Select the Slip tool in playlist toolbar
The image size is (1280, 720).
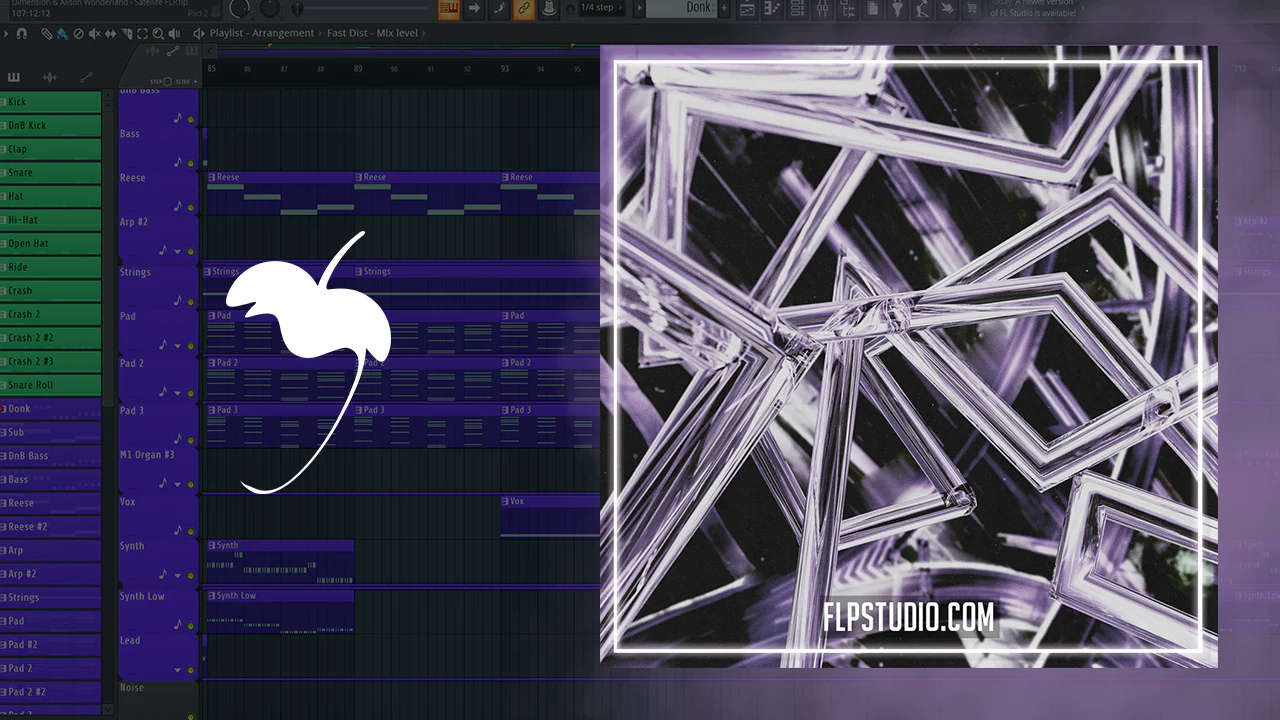click(x=110, y=33)
